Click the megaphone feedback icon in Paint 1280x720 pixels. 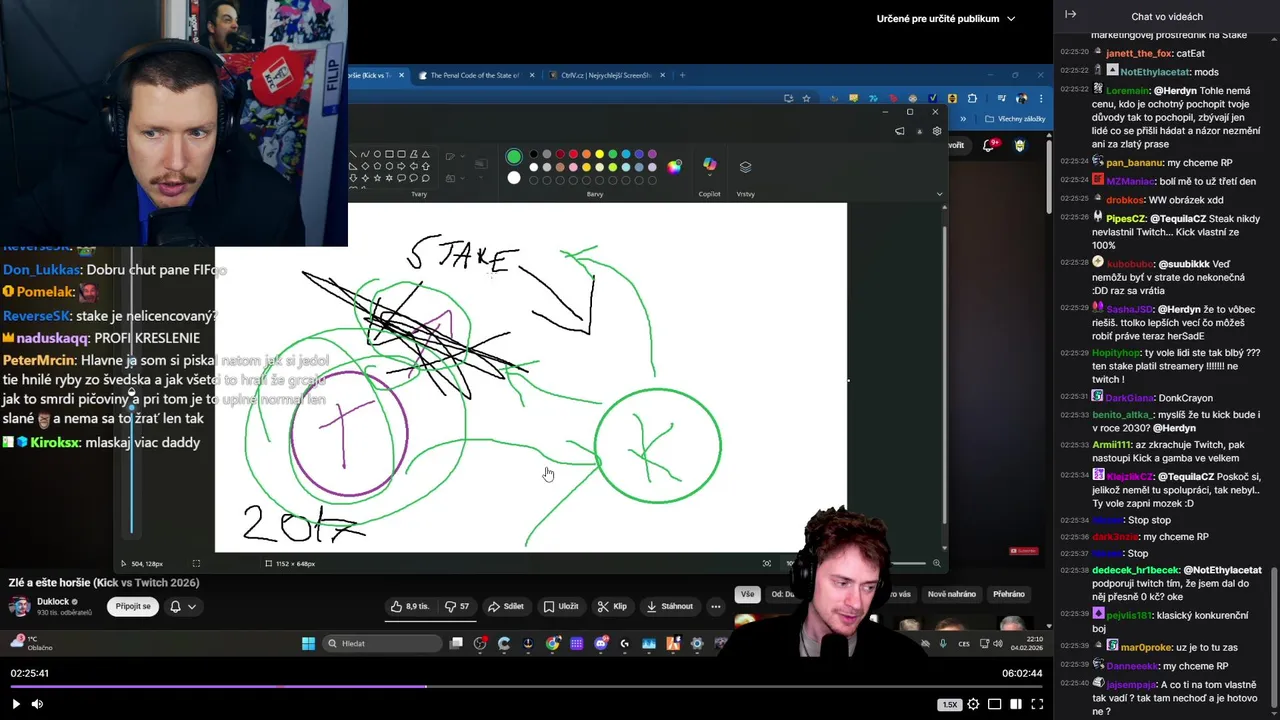900,131
